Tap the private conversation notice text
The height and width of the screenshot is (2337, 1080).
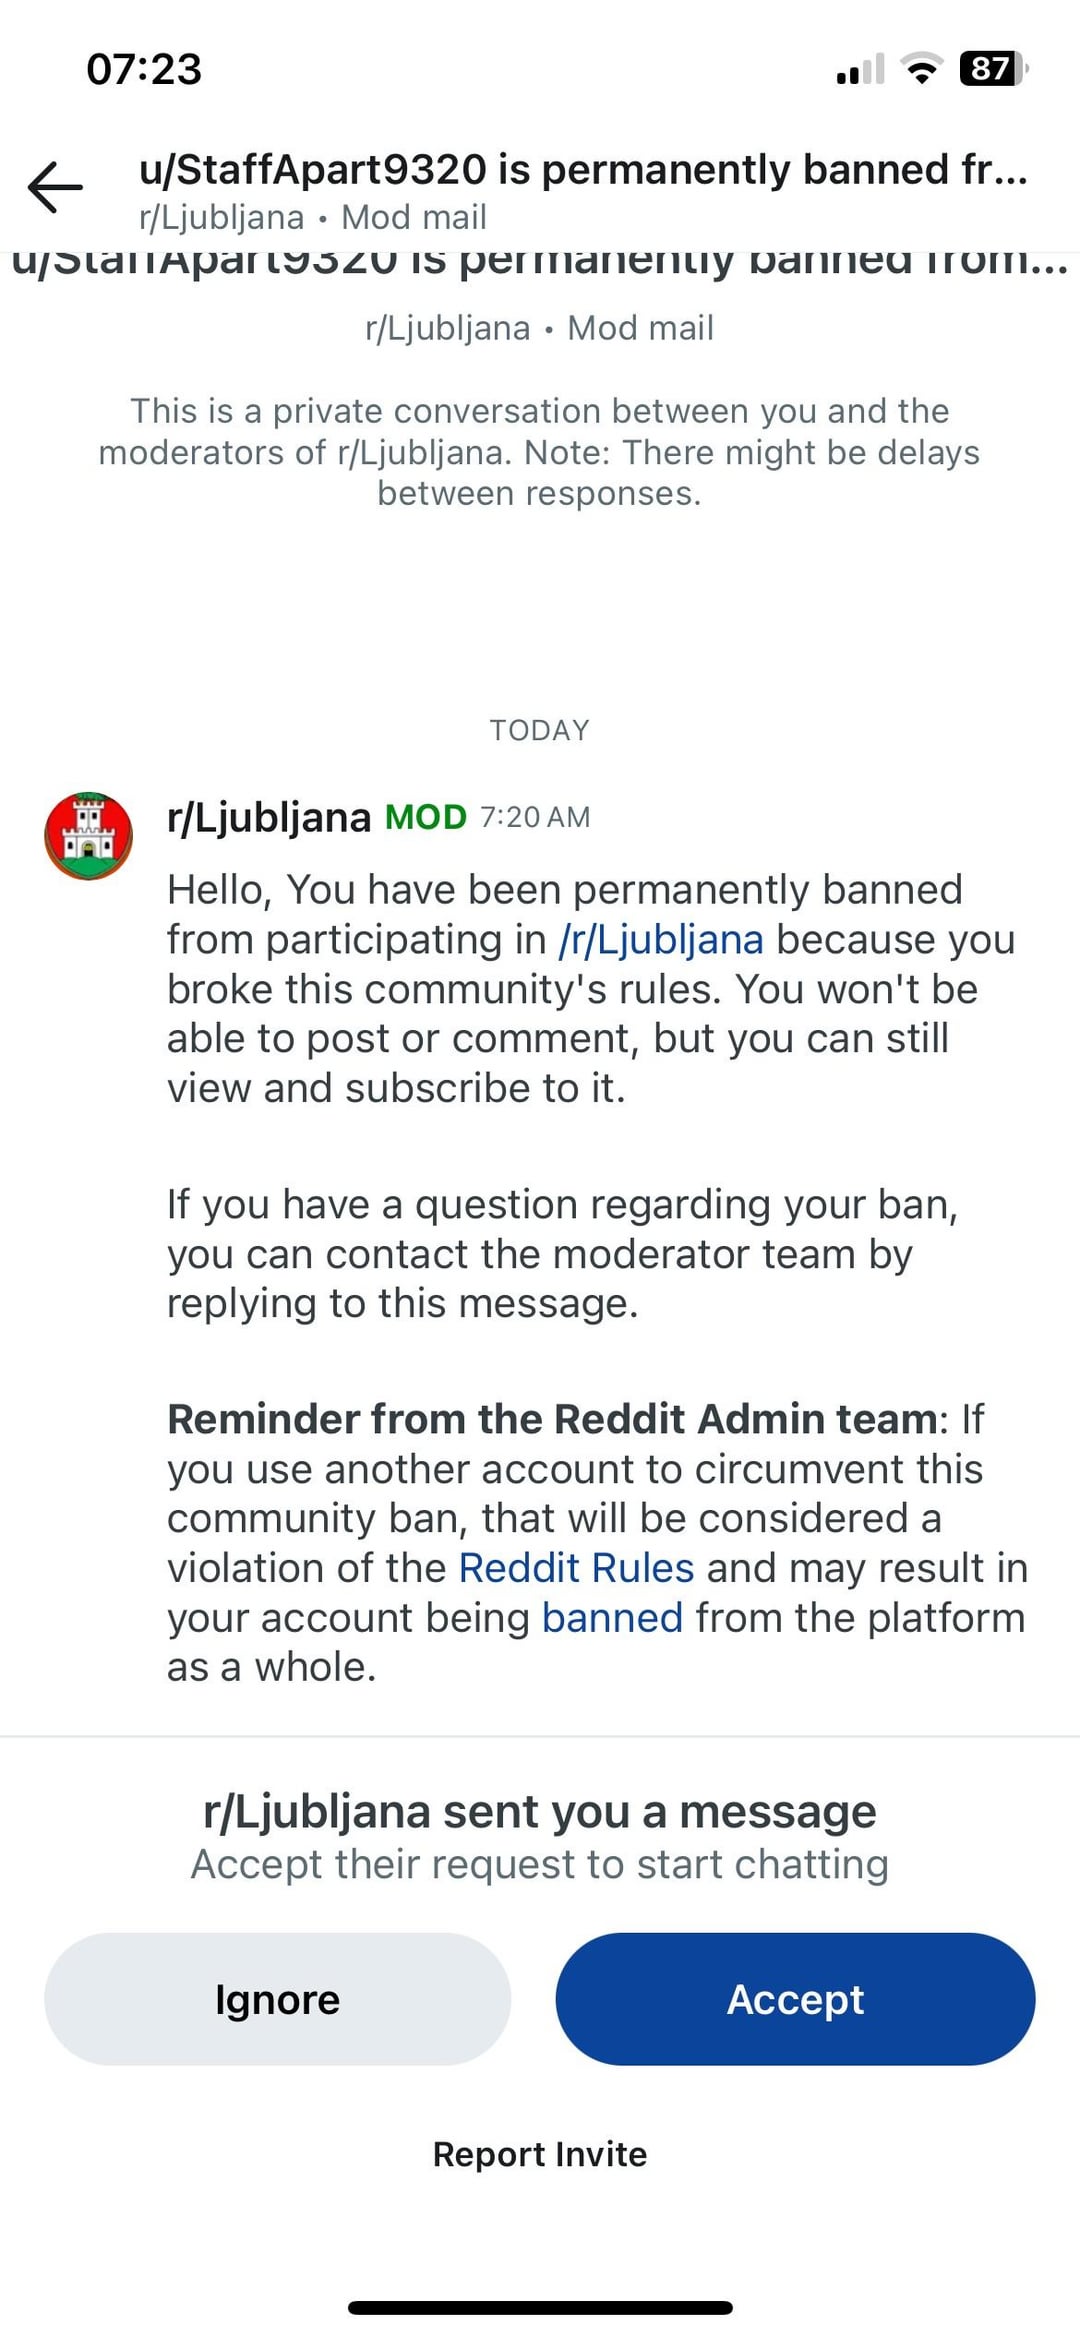coord(540,452)
